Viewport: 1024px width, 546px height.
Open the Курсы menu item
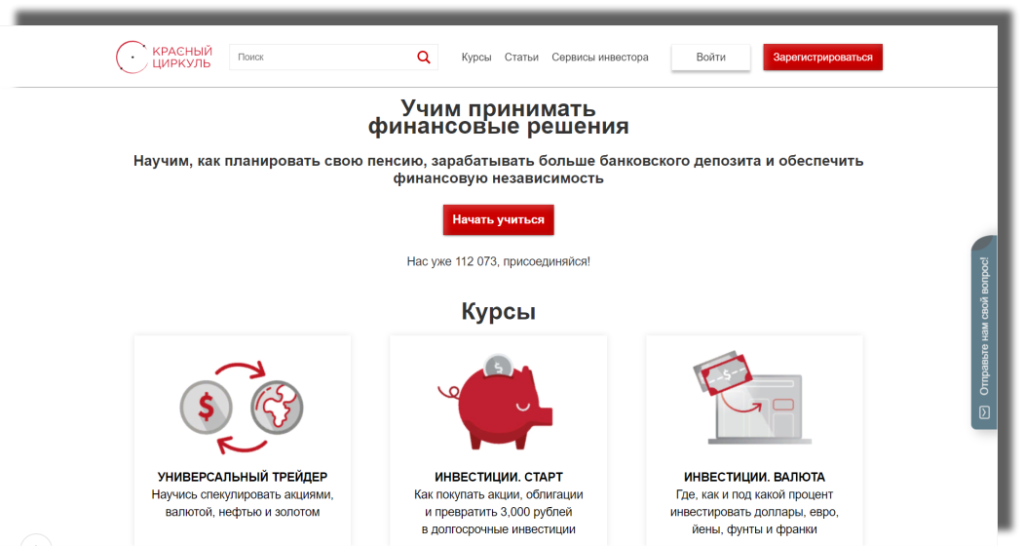coord(476,57)
